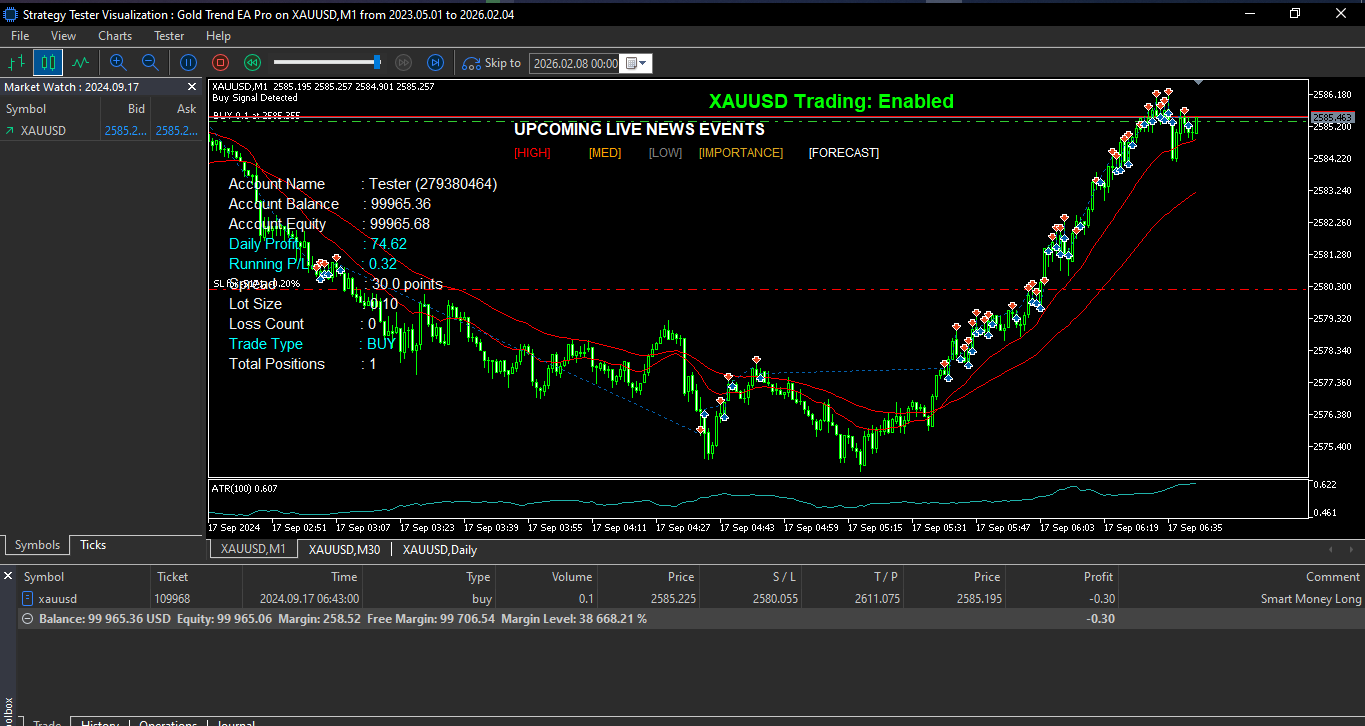Select XAUUSD row in Market Watch
Viewport: 1365px width, 726px height.
pos(101,130)
